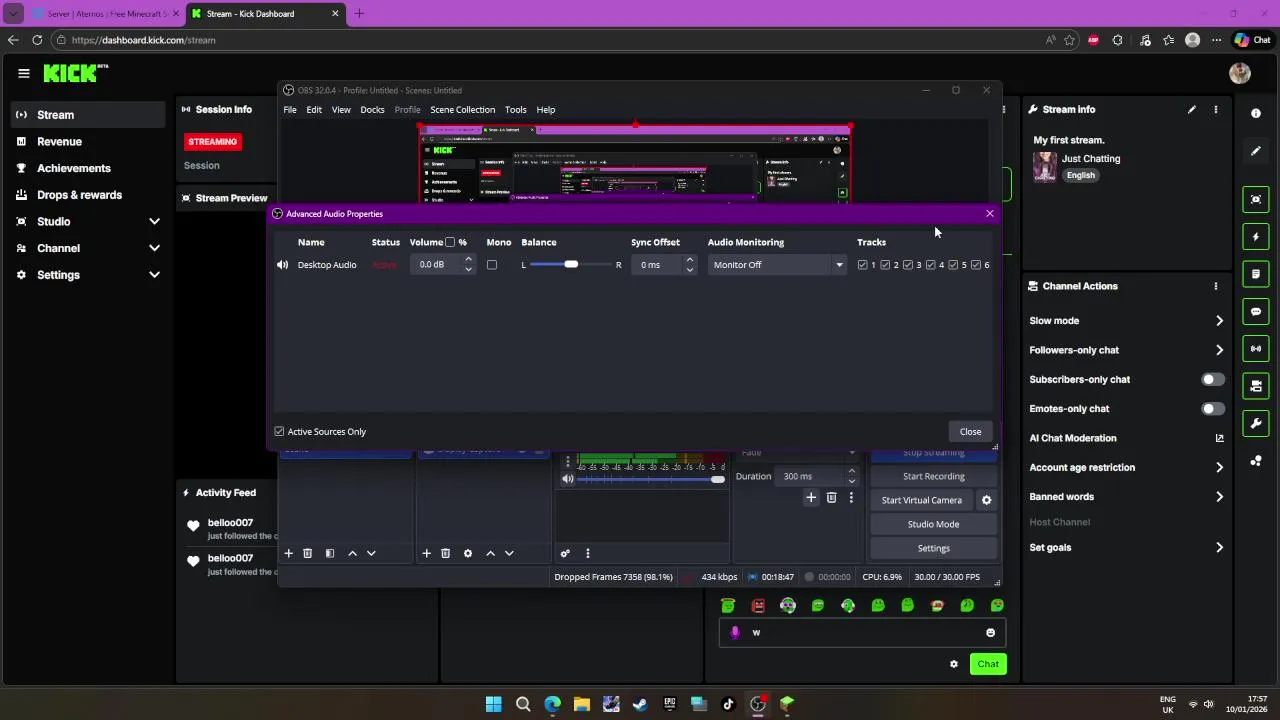Image resolution: width=1280 pixels, height=720 pixels.
Task: Uncheck track 4 for Desktop Audio
Action: tap(931, 265)
